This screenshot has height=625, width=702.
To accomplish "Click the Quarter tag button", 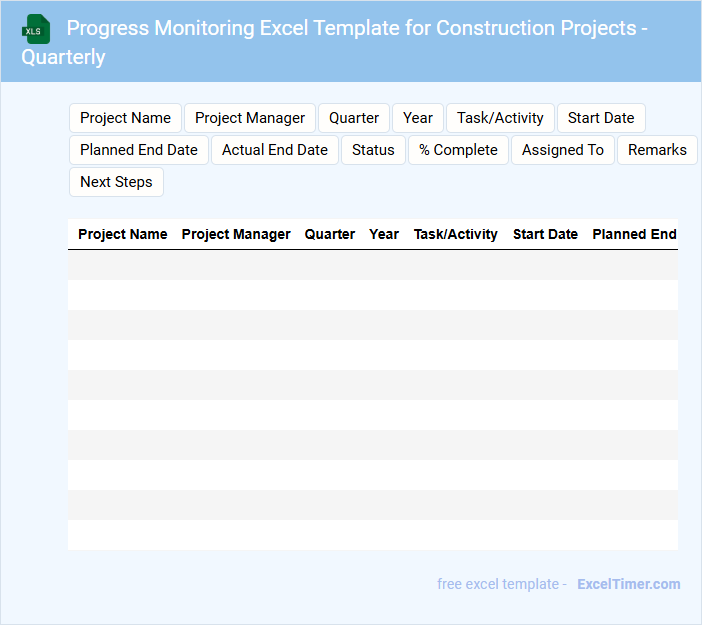I will click(x=354, y=118).
